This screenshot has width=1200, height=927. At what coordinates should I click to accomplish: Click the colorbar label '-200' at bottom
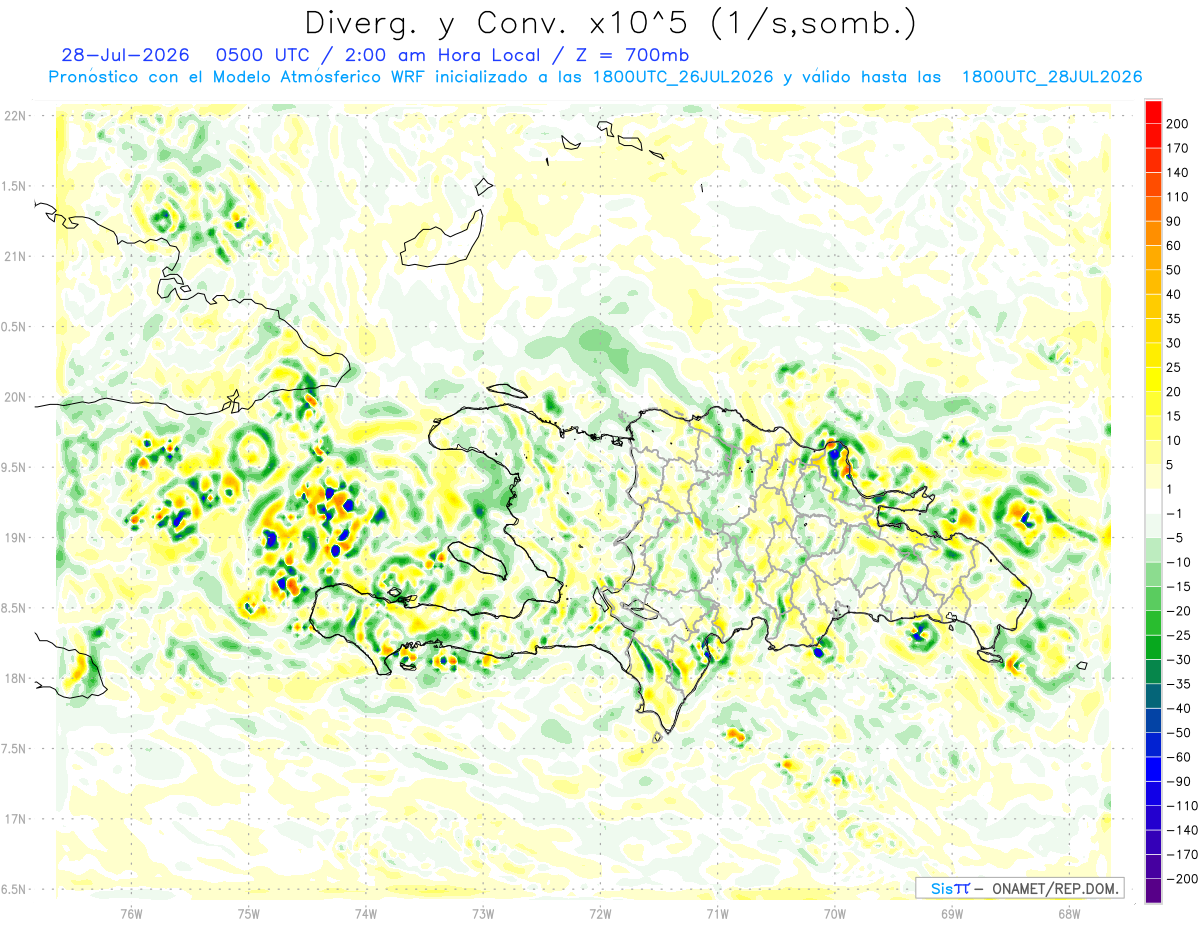tap(1182, 878)
